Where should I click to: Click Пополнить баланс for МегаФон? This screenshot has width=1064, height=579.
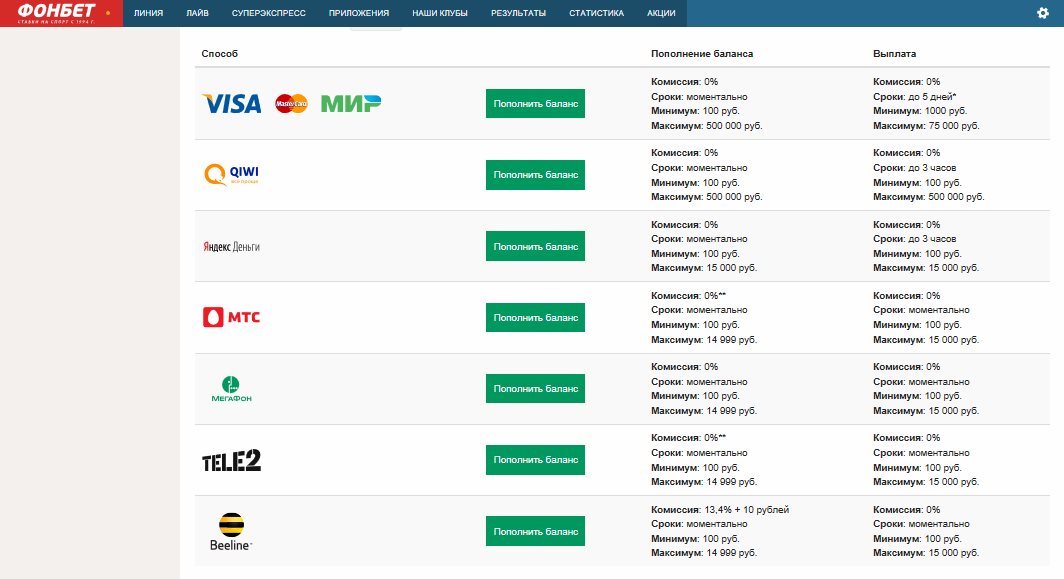pyautogui.click(x=535, y=389)
